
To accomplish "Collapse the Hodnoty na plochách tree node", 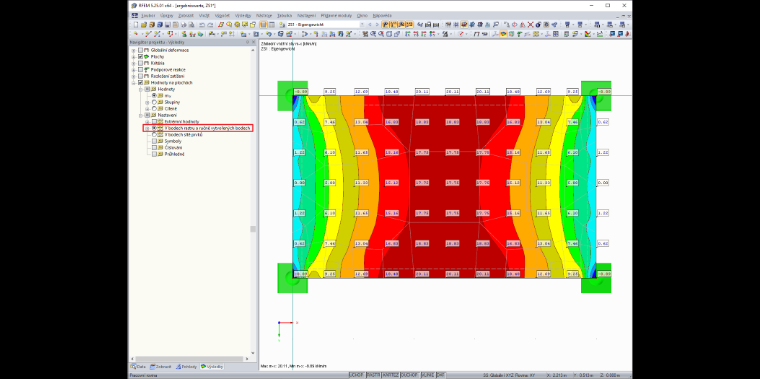I will 133,83.
